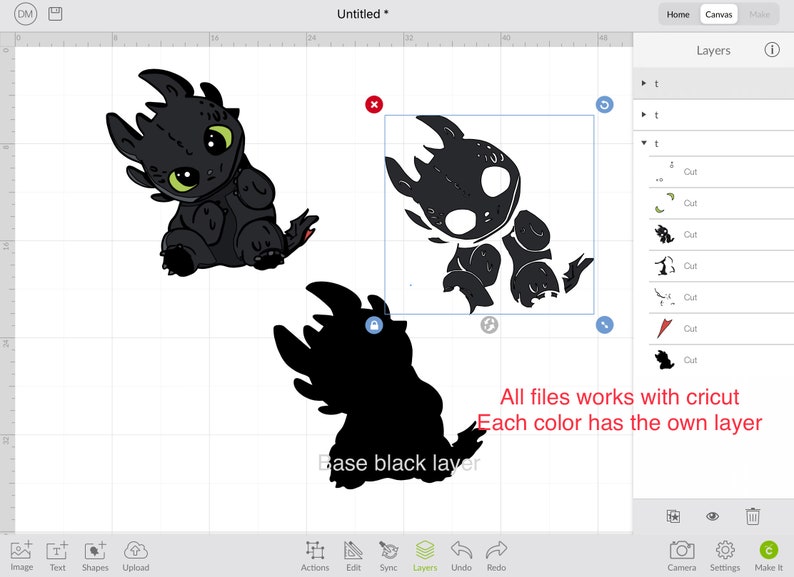Click the group layers icon in Layers footer

pos(673,516)
